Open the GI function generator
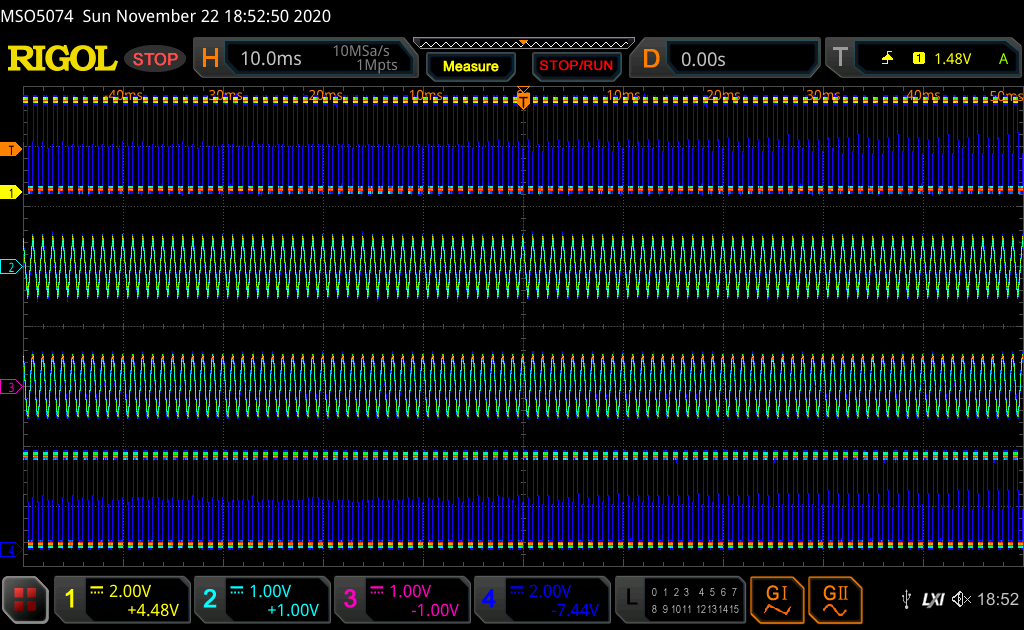Viewport: 1024px width, 630px height. 776,600
